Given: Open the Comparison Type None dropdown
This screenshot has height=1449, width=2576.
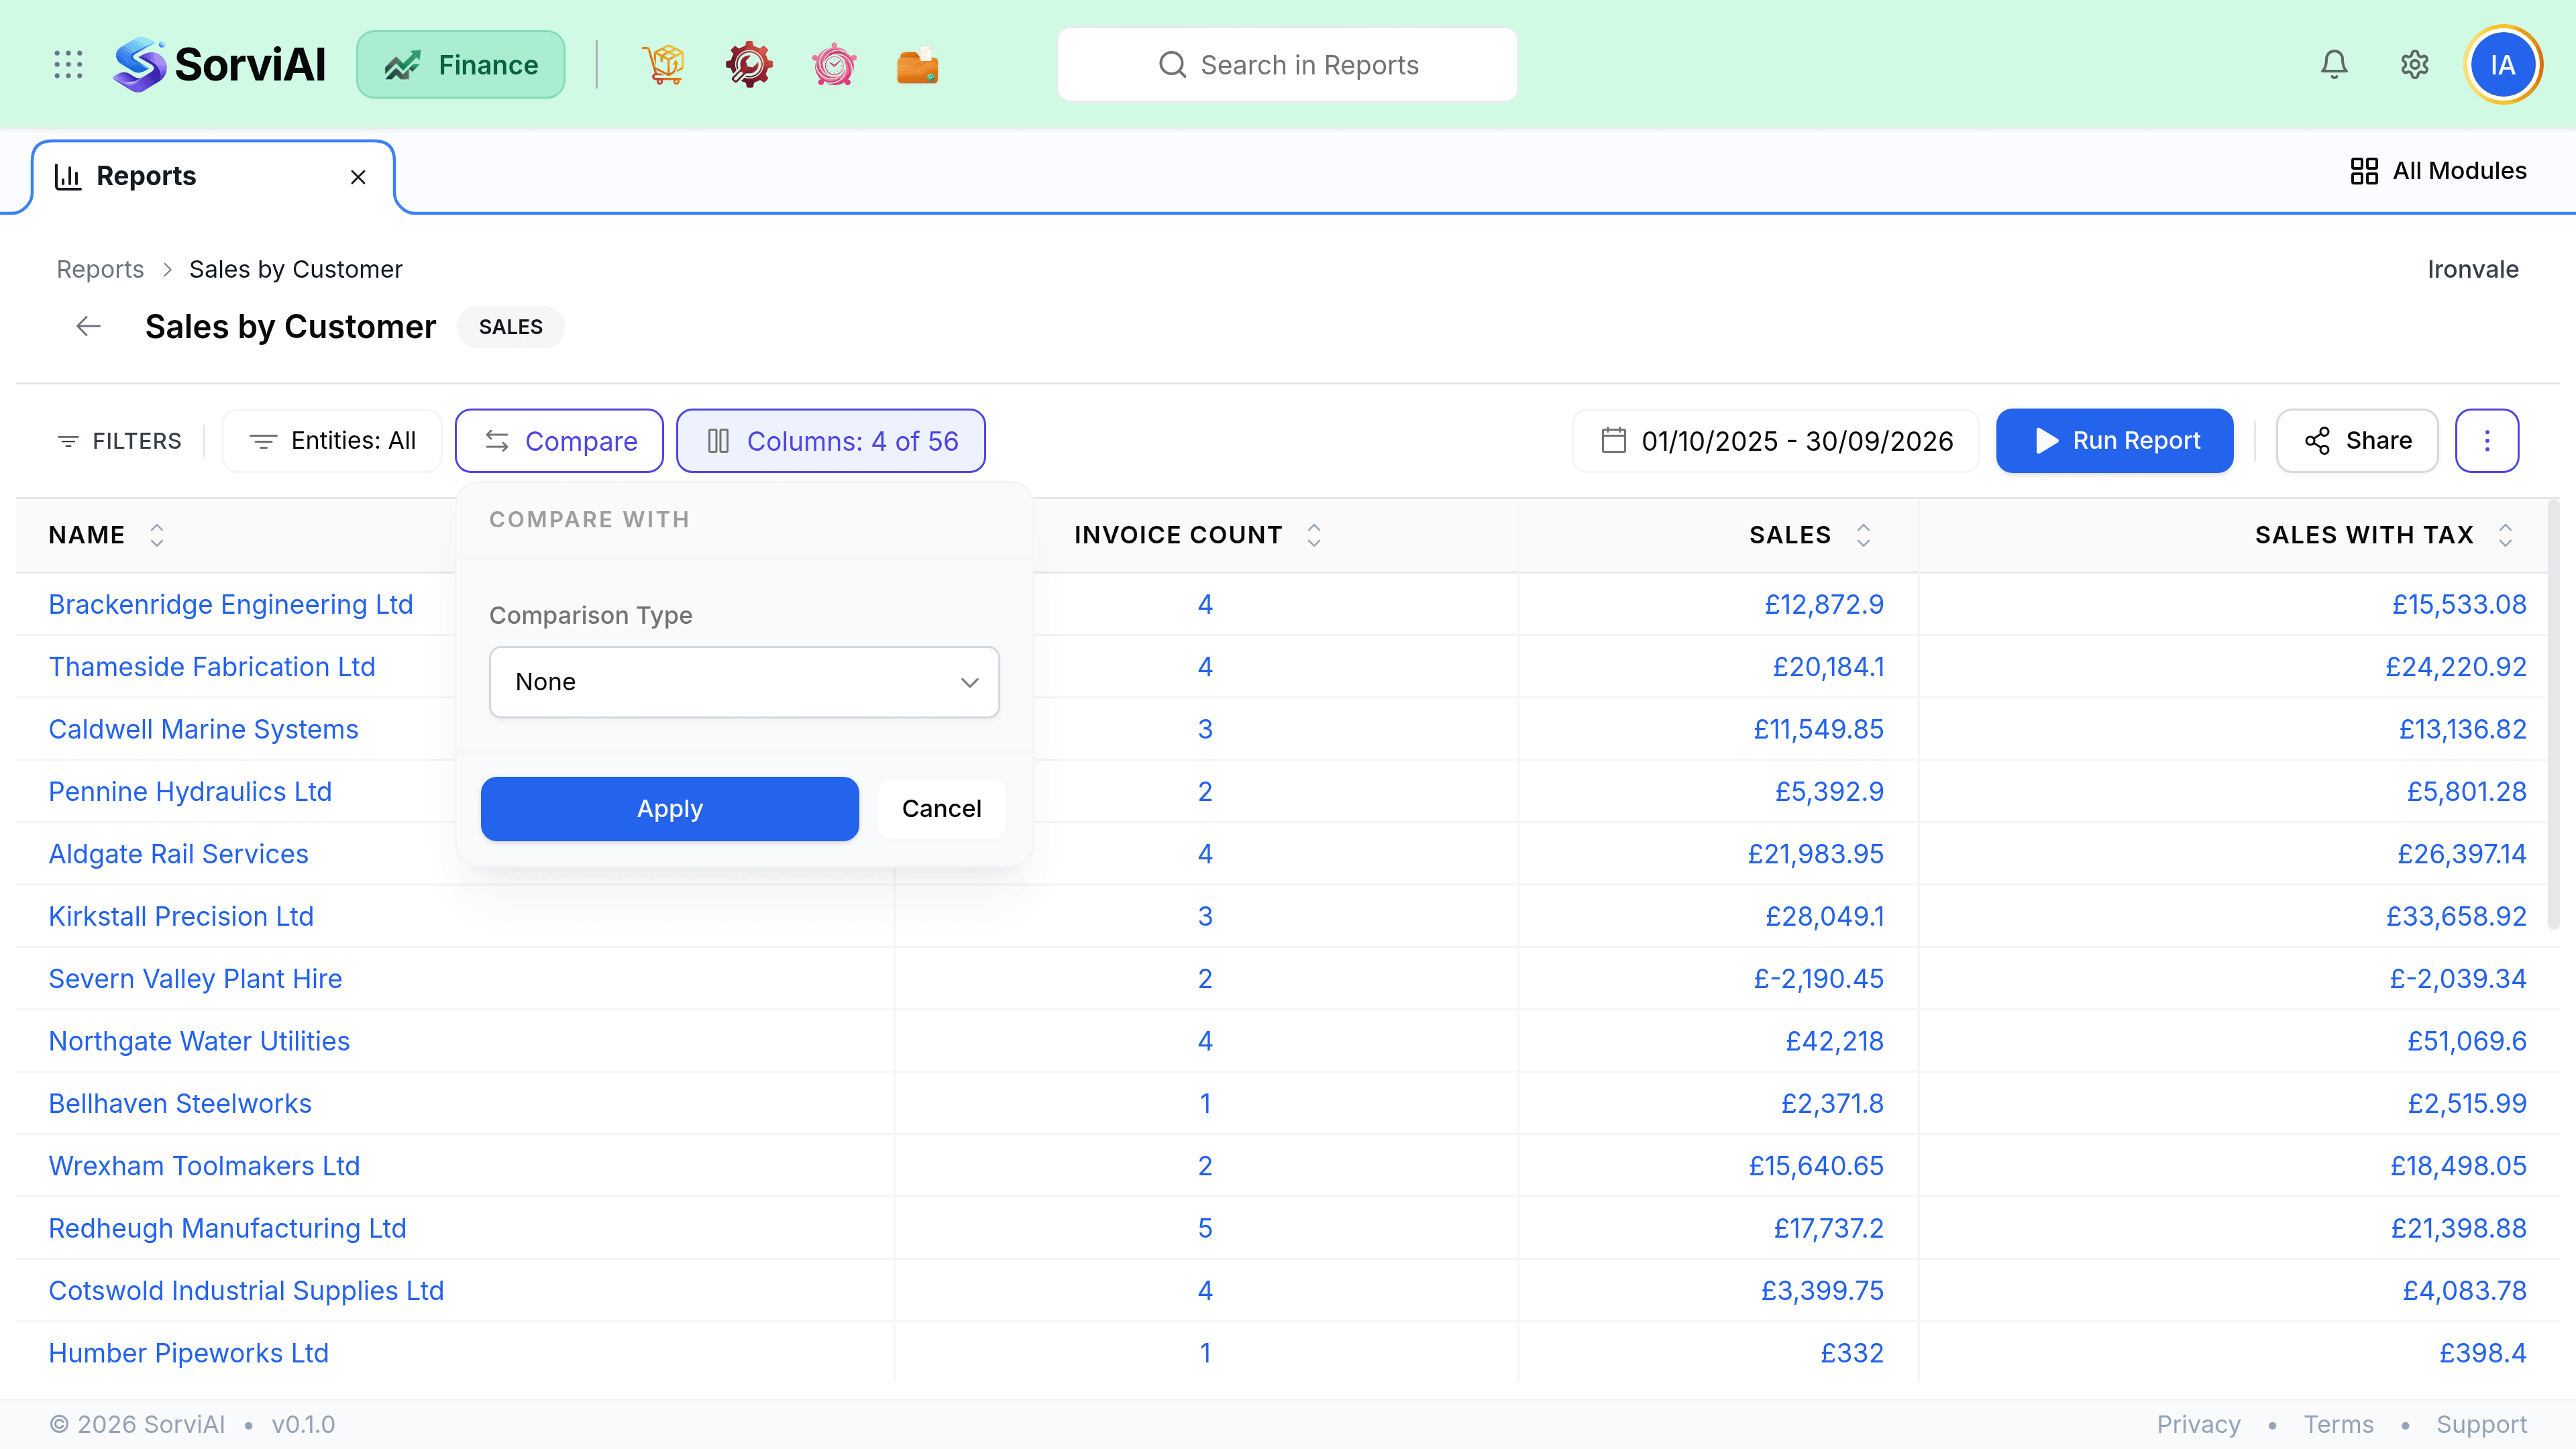Looking at the screenshot, I should coord(744,682).
